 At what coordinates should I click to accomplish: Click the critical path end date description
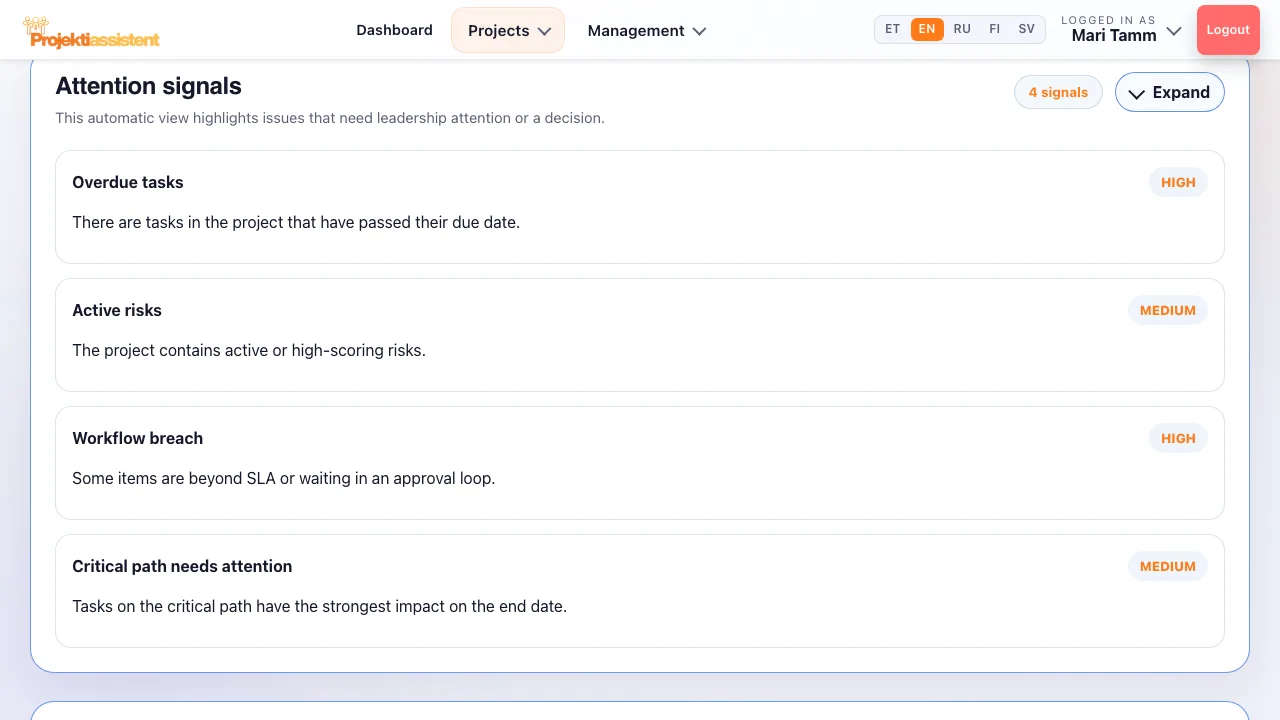click(x=319, y=606)
